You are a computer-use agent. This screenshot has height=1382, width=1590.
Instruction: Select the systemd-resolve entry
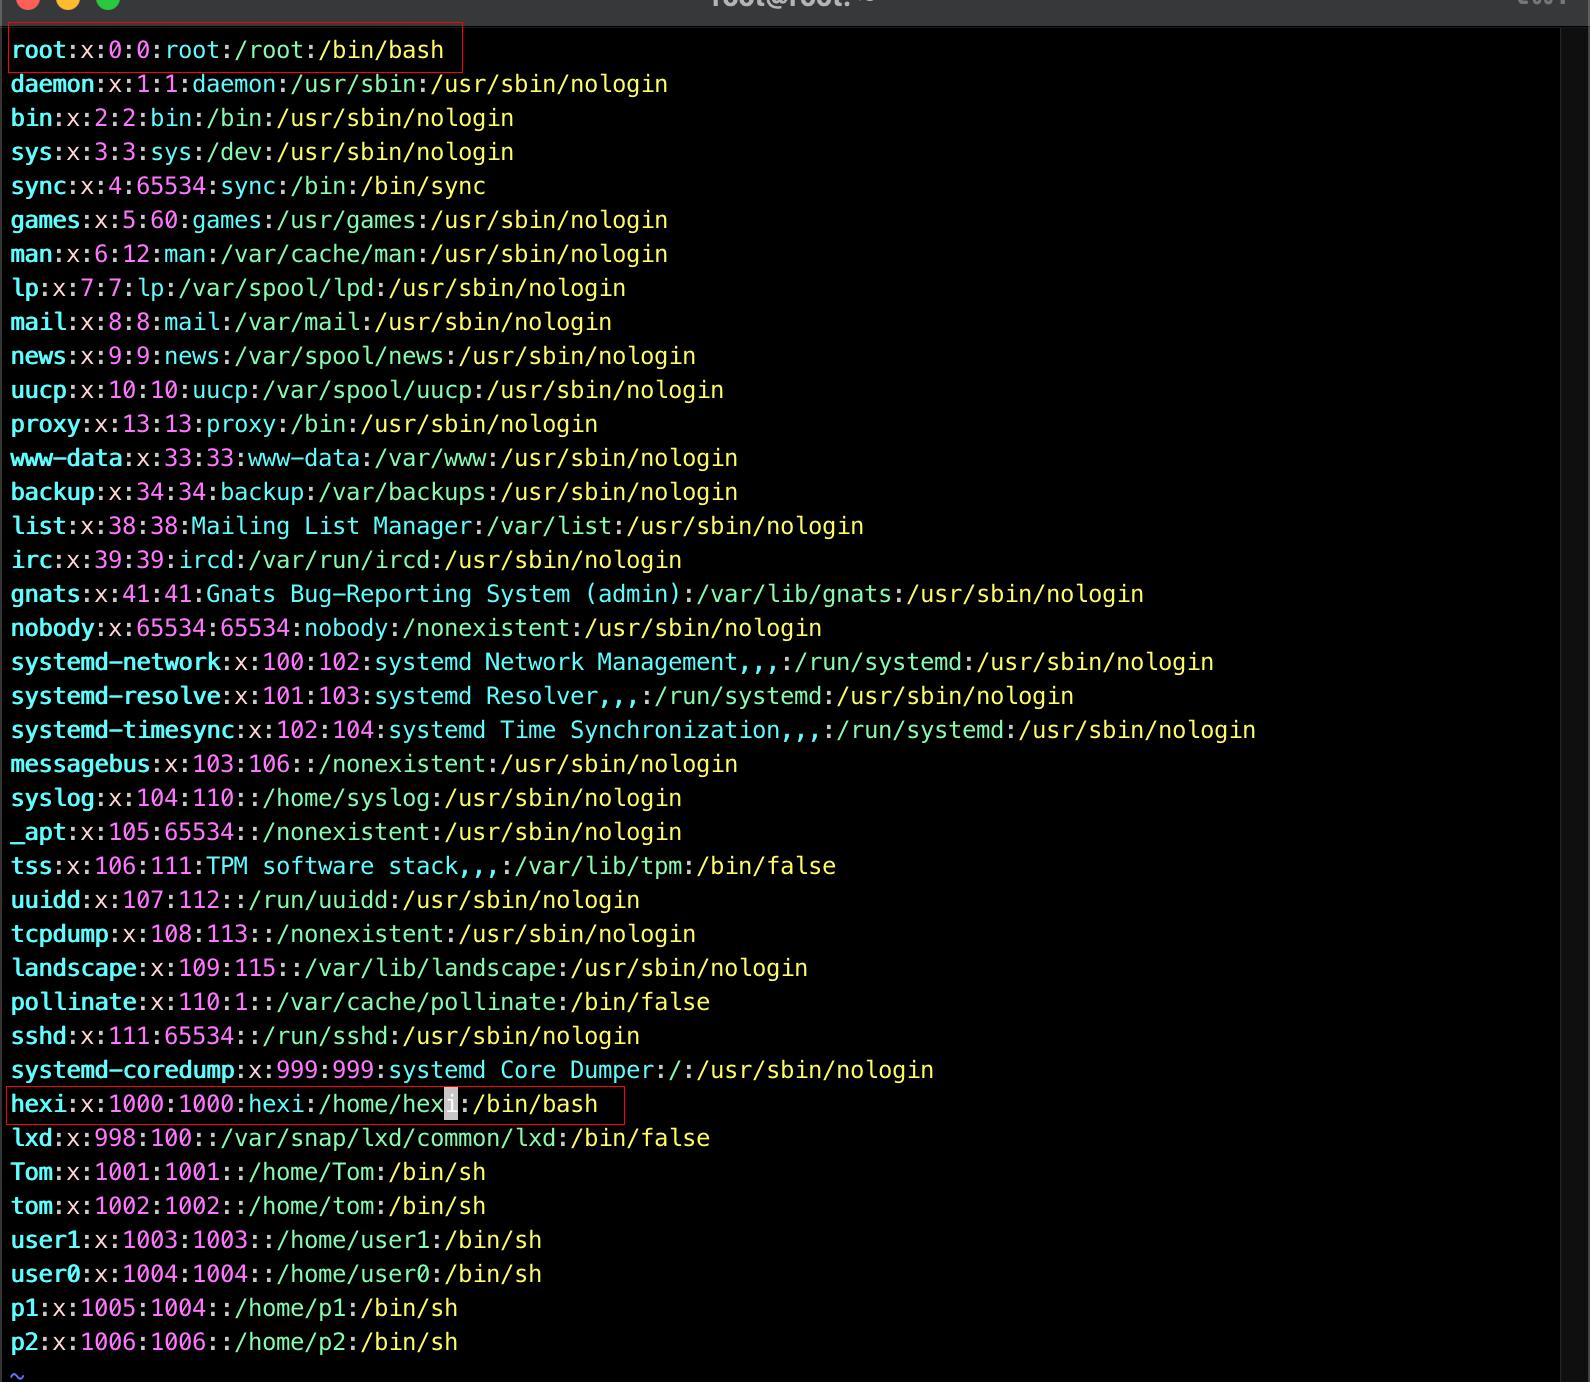542,696
